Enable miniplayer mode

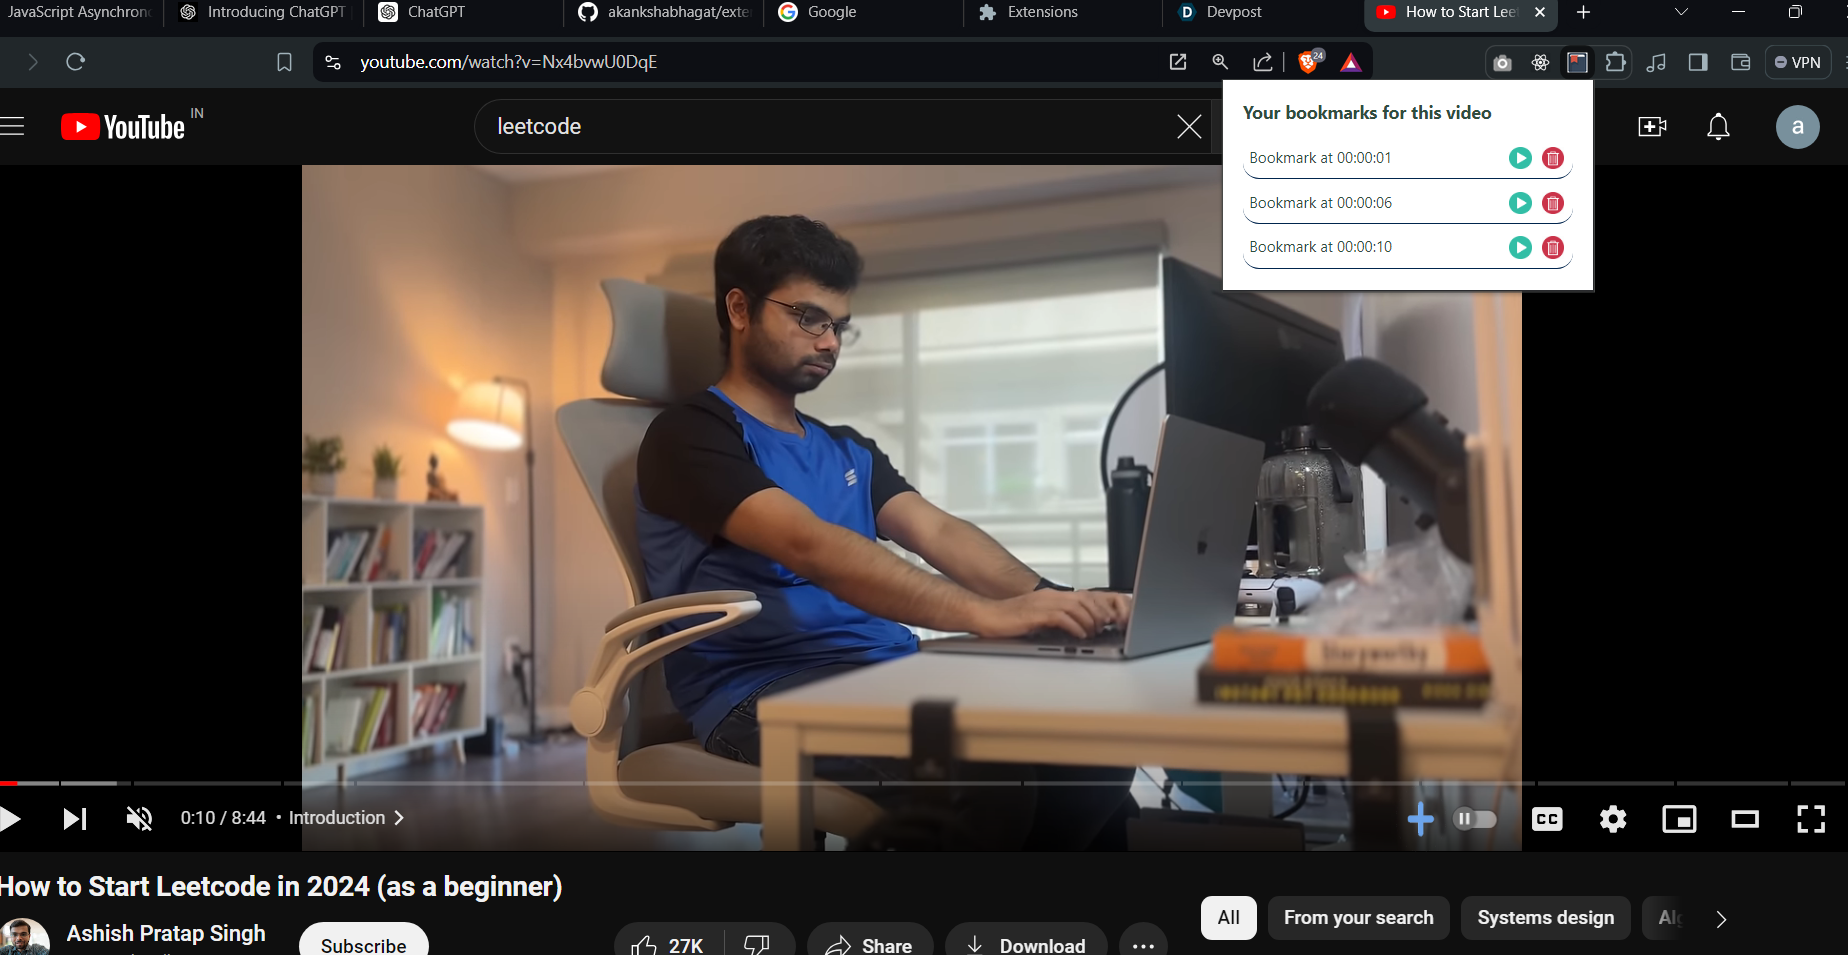coord(1679,819)
